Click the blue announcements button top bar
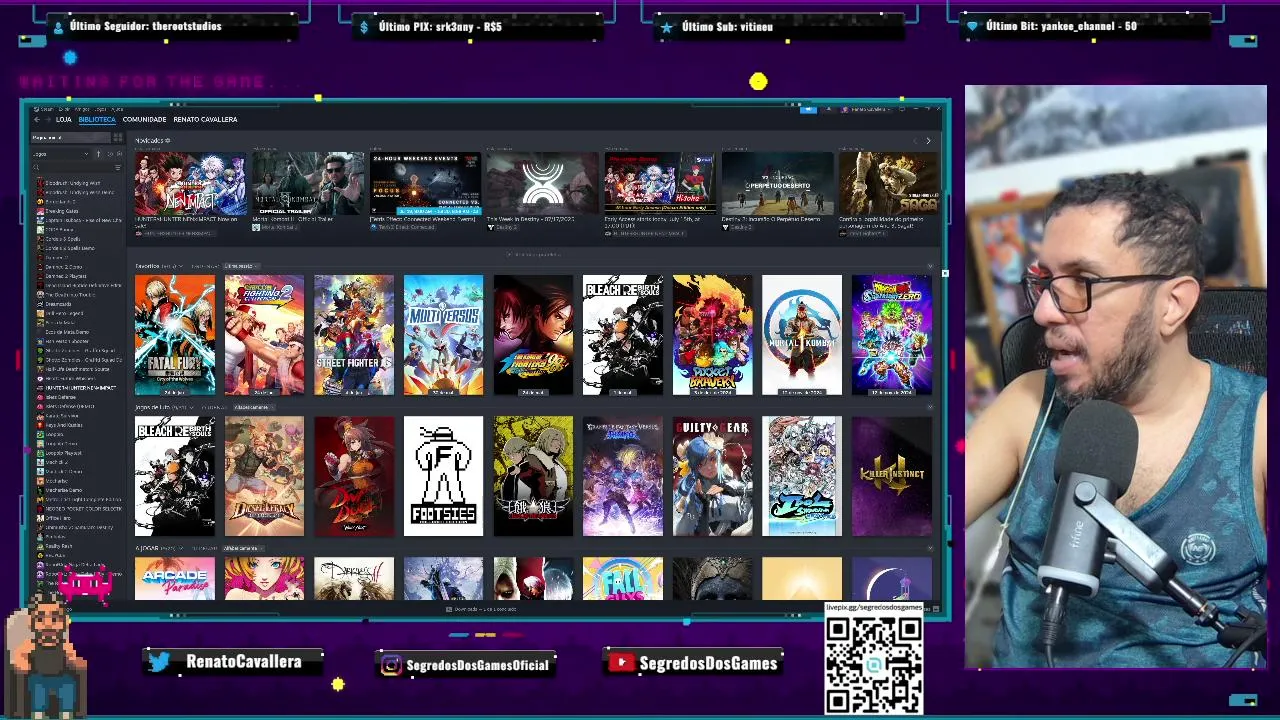 click(808, 109)
